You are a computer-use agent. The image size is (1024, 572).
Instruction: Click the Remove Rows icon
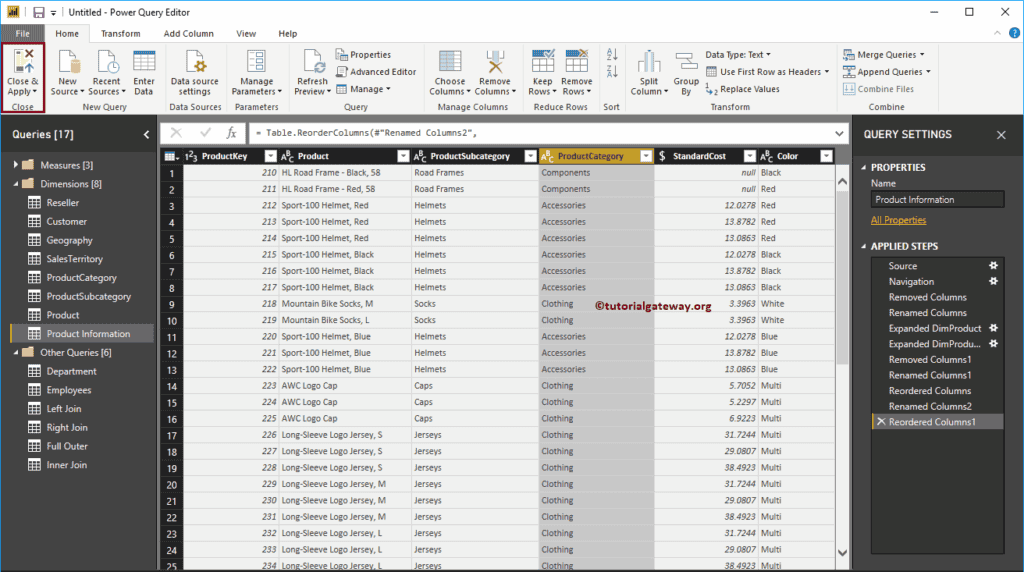point(576,62)
